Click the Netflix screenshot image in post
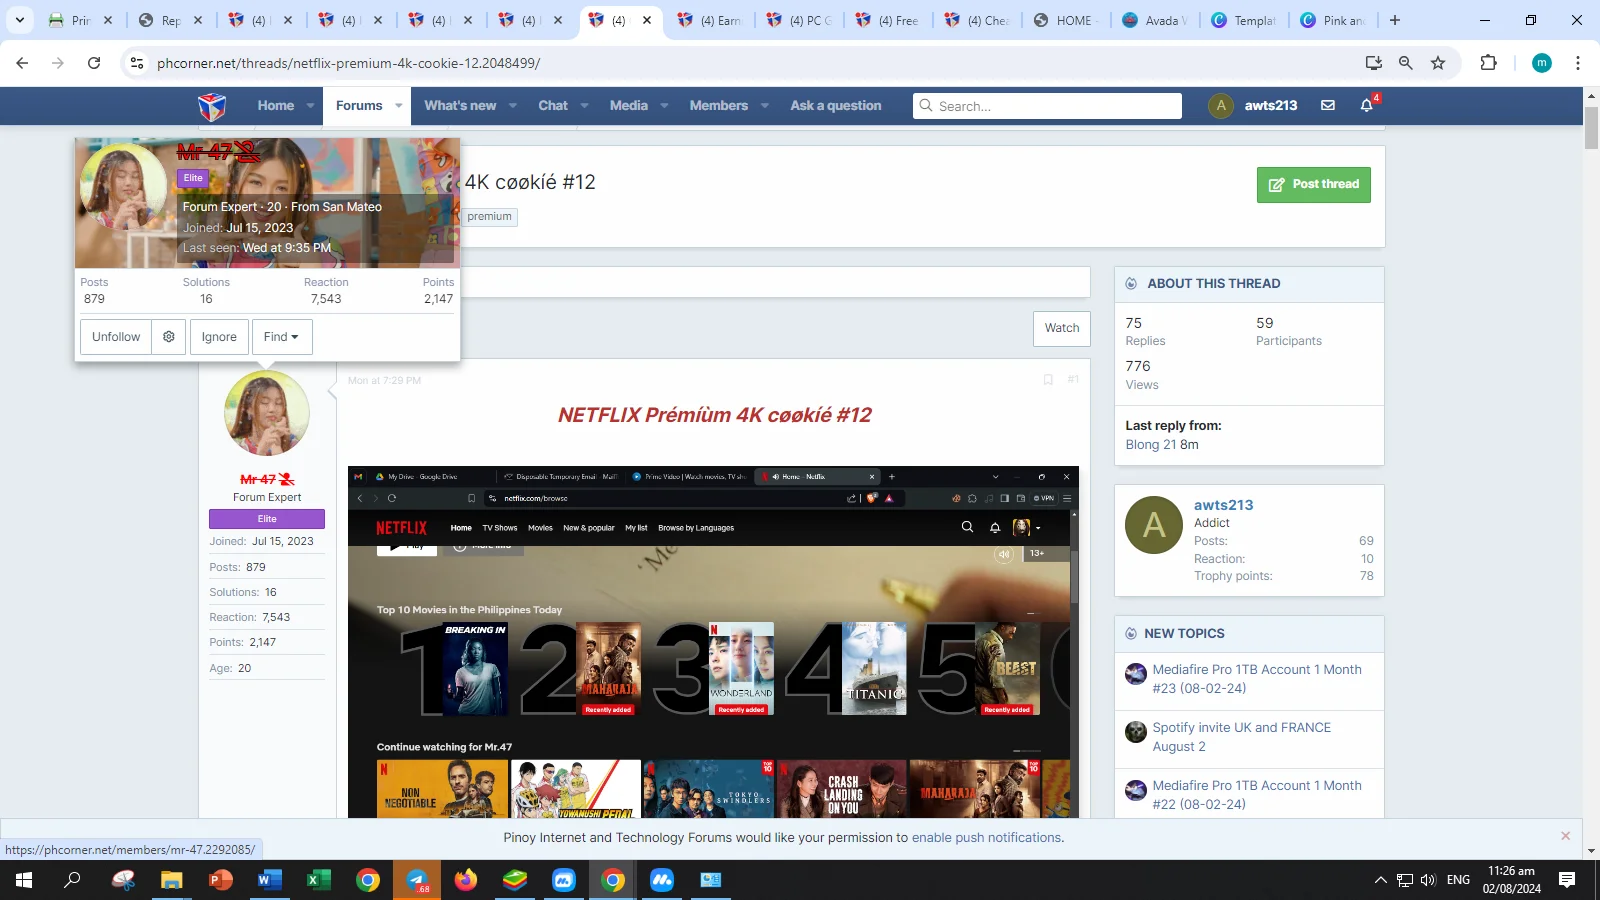 [x=713, y=642]
